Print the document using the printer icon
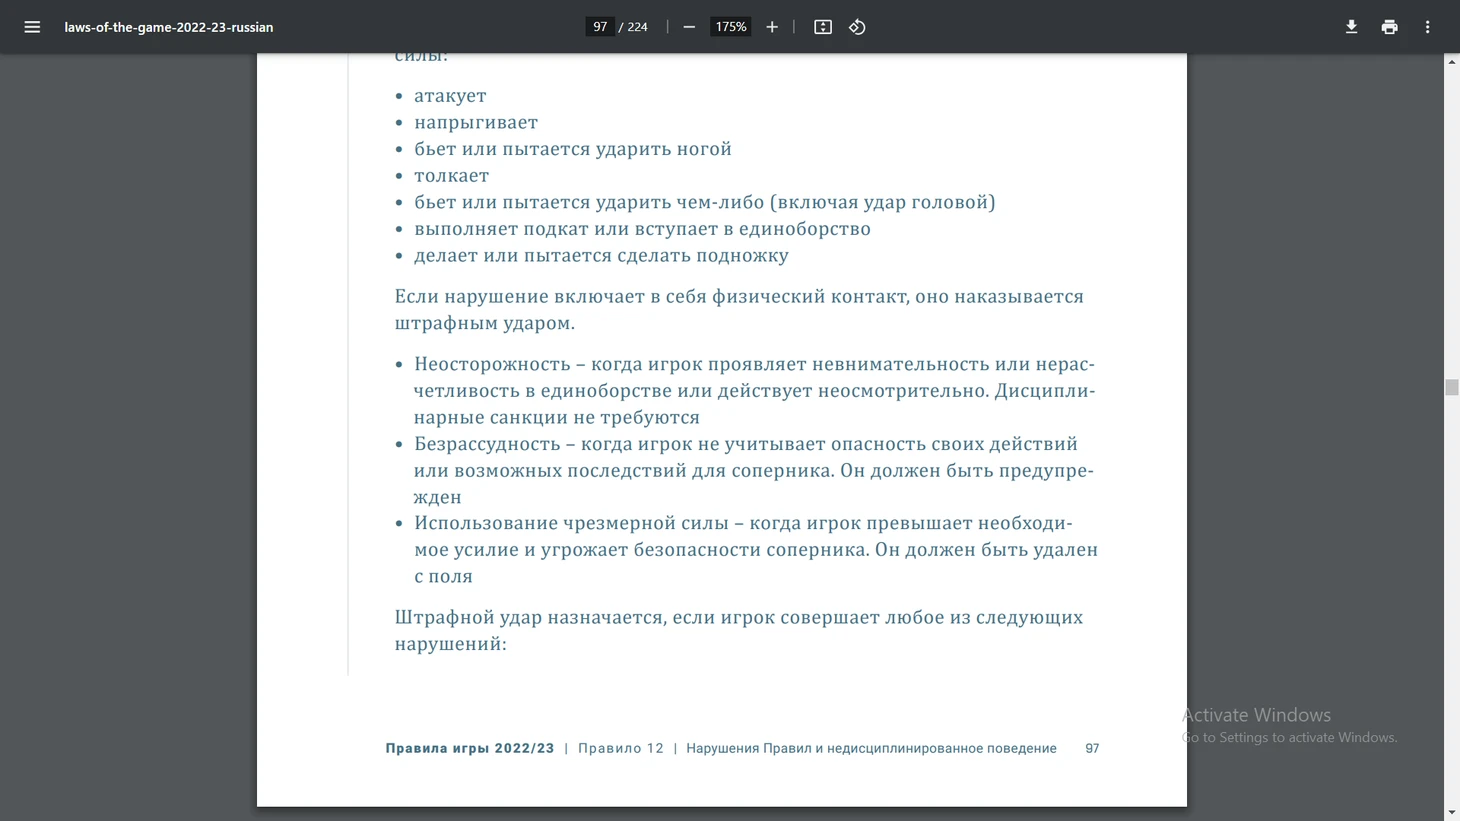 [1389, 27]
